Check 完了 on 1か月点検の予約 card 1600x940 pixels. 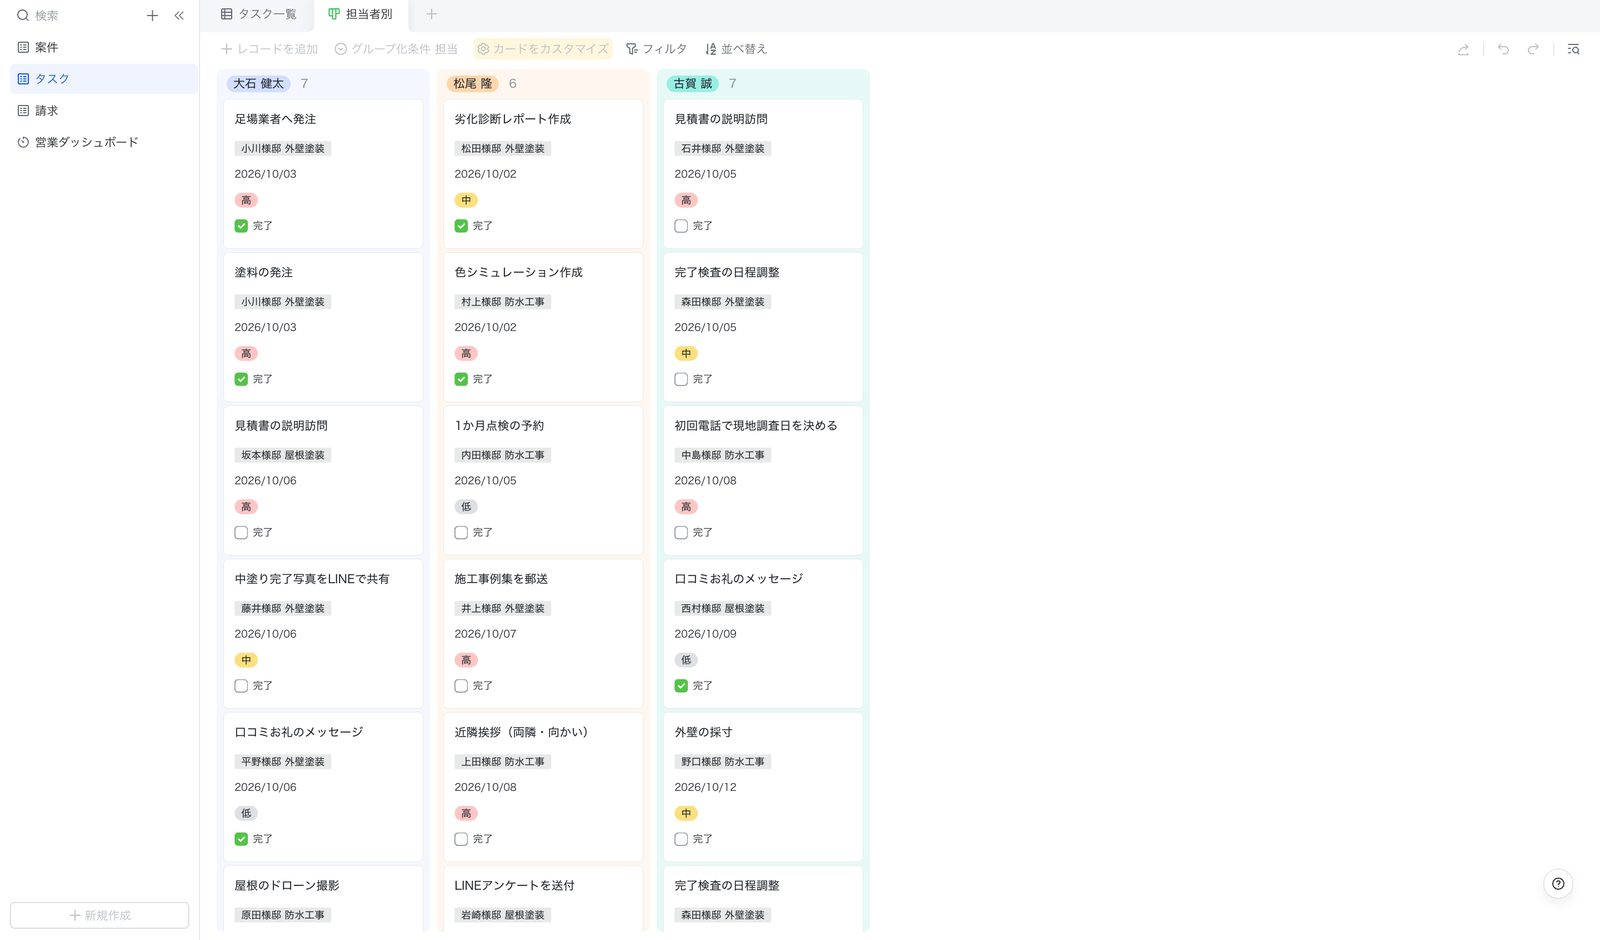(461, 533)
